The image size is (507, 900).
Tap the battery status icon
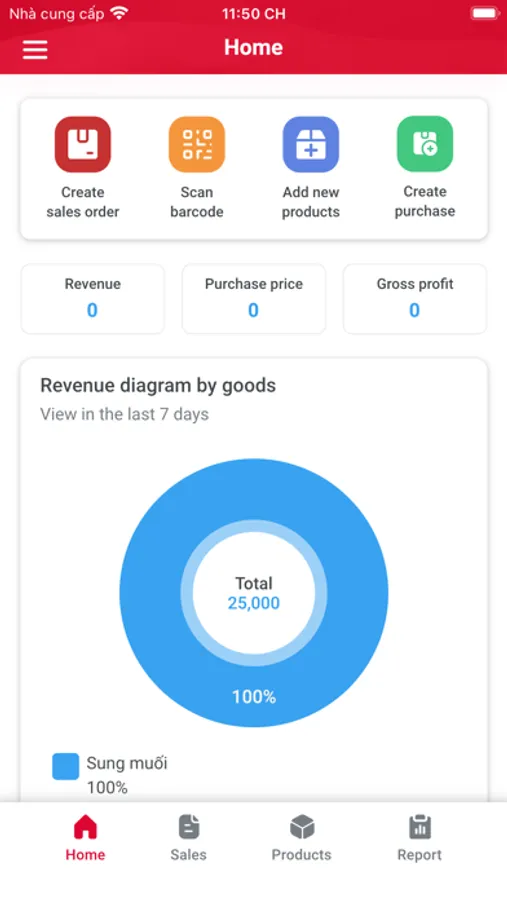click(485, 13)
